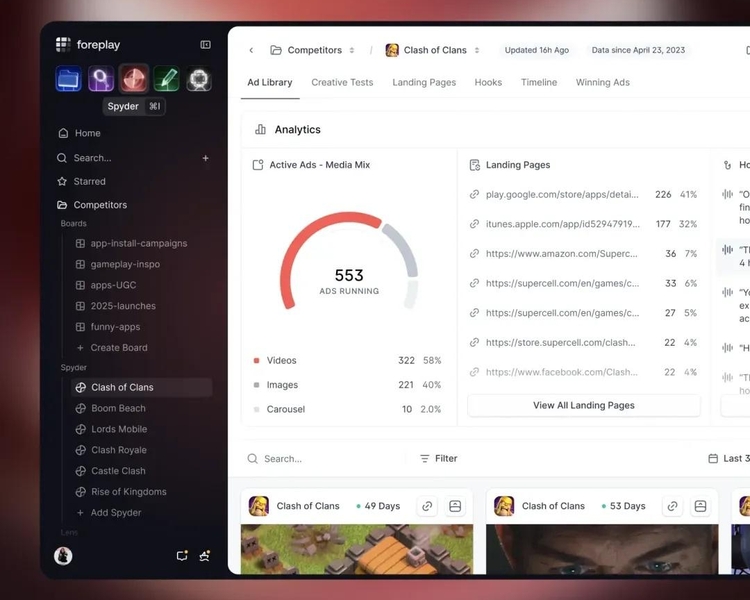Open the blue folder Swipe File app
Image resolution: width=750 pixels, height=600 pixels.
(x=69, y=78)
